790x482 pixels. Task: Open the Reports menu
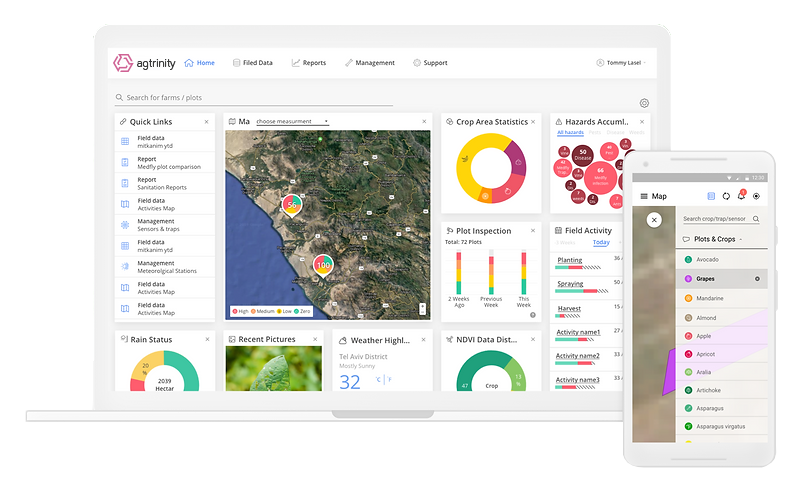pos(309,63)
